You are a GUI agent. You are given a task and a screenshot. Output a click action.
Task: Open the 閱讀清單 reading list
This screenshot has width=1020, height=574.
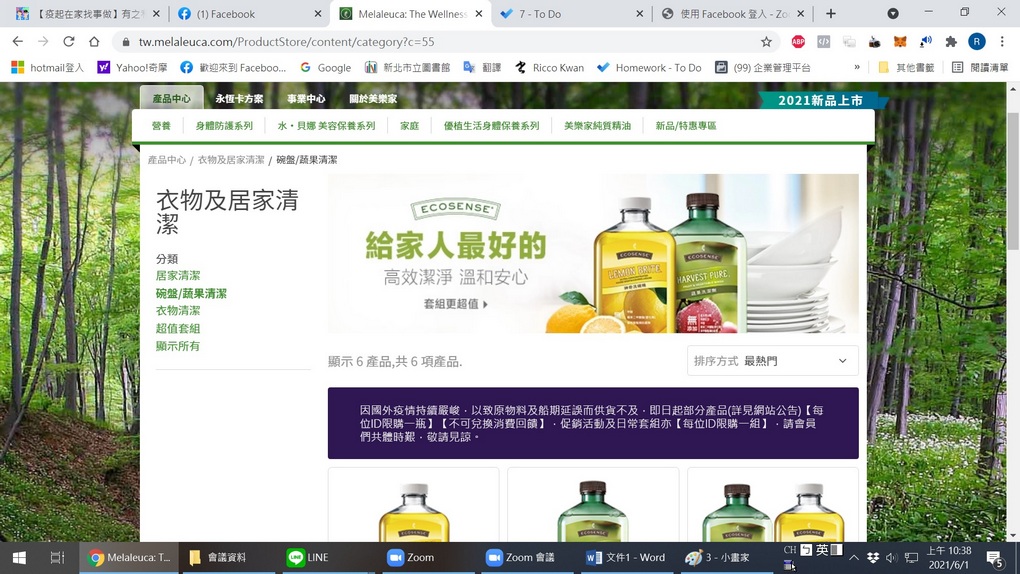point(980,68)
